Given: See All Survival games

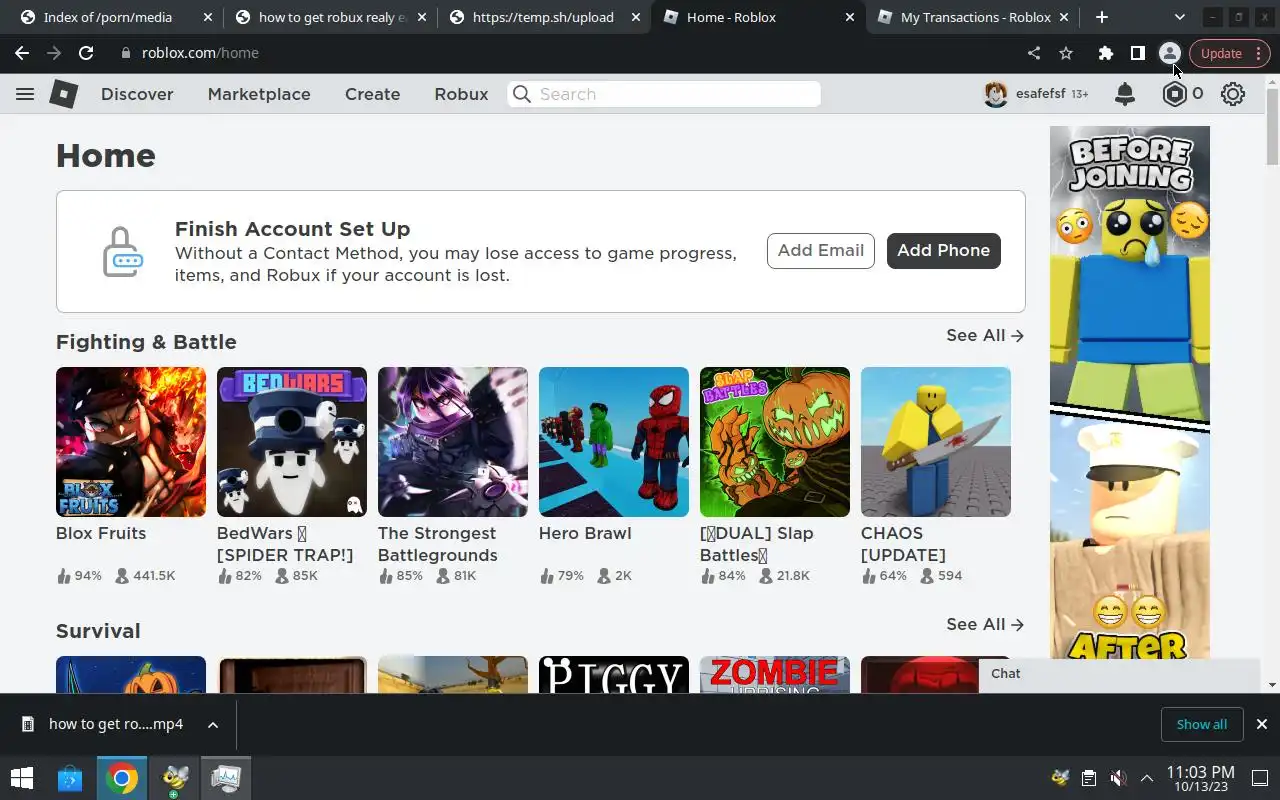Looking at the screenshot, I should 985,624.
